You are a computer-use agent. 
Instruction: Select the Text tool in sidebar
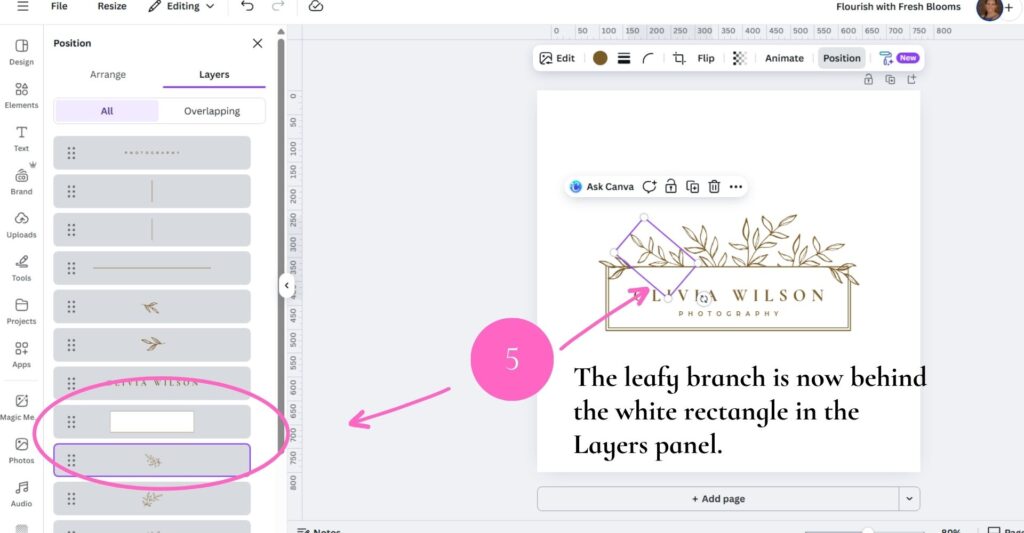click(x=21, y=137)
